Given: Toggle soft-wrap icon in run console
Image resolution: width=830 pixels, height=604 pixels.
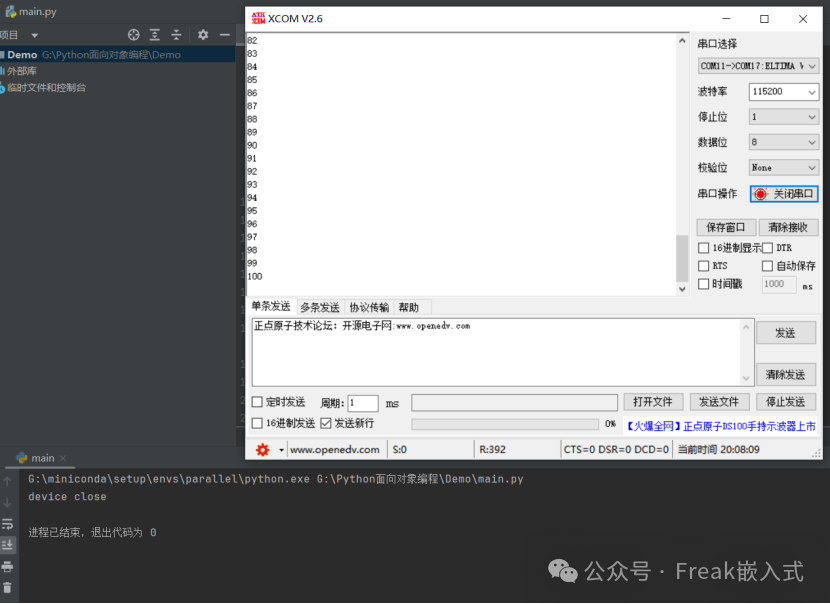Looking at the screenshot, I should tap(8, 524).
